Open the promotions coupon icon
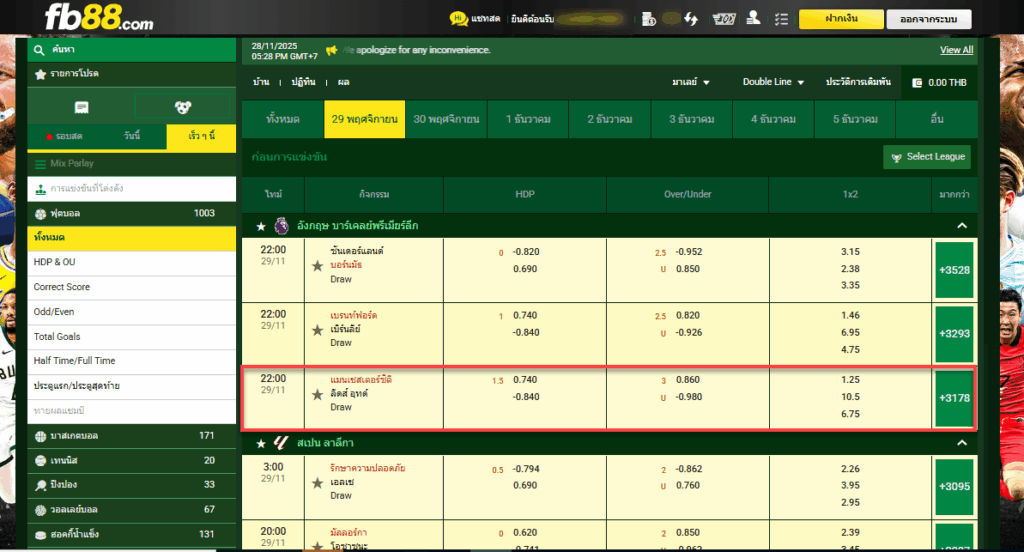 click(724, 19)
